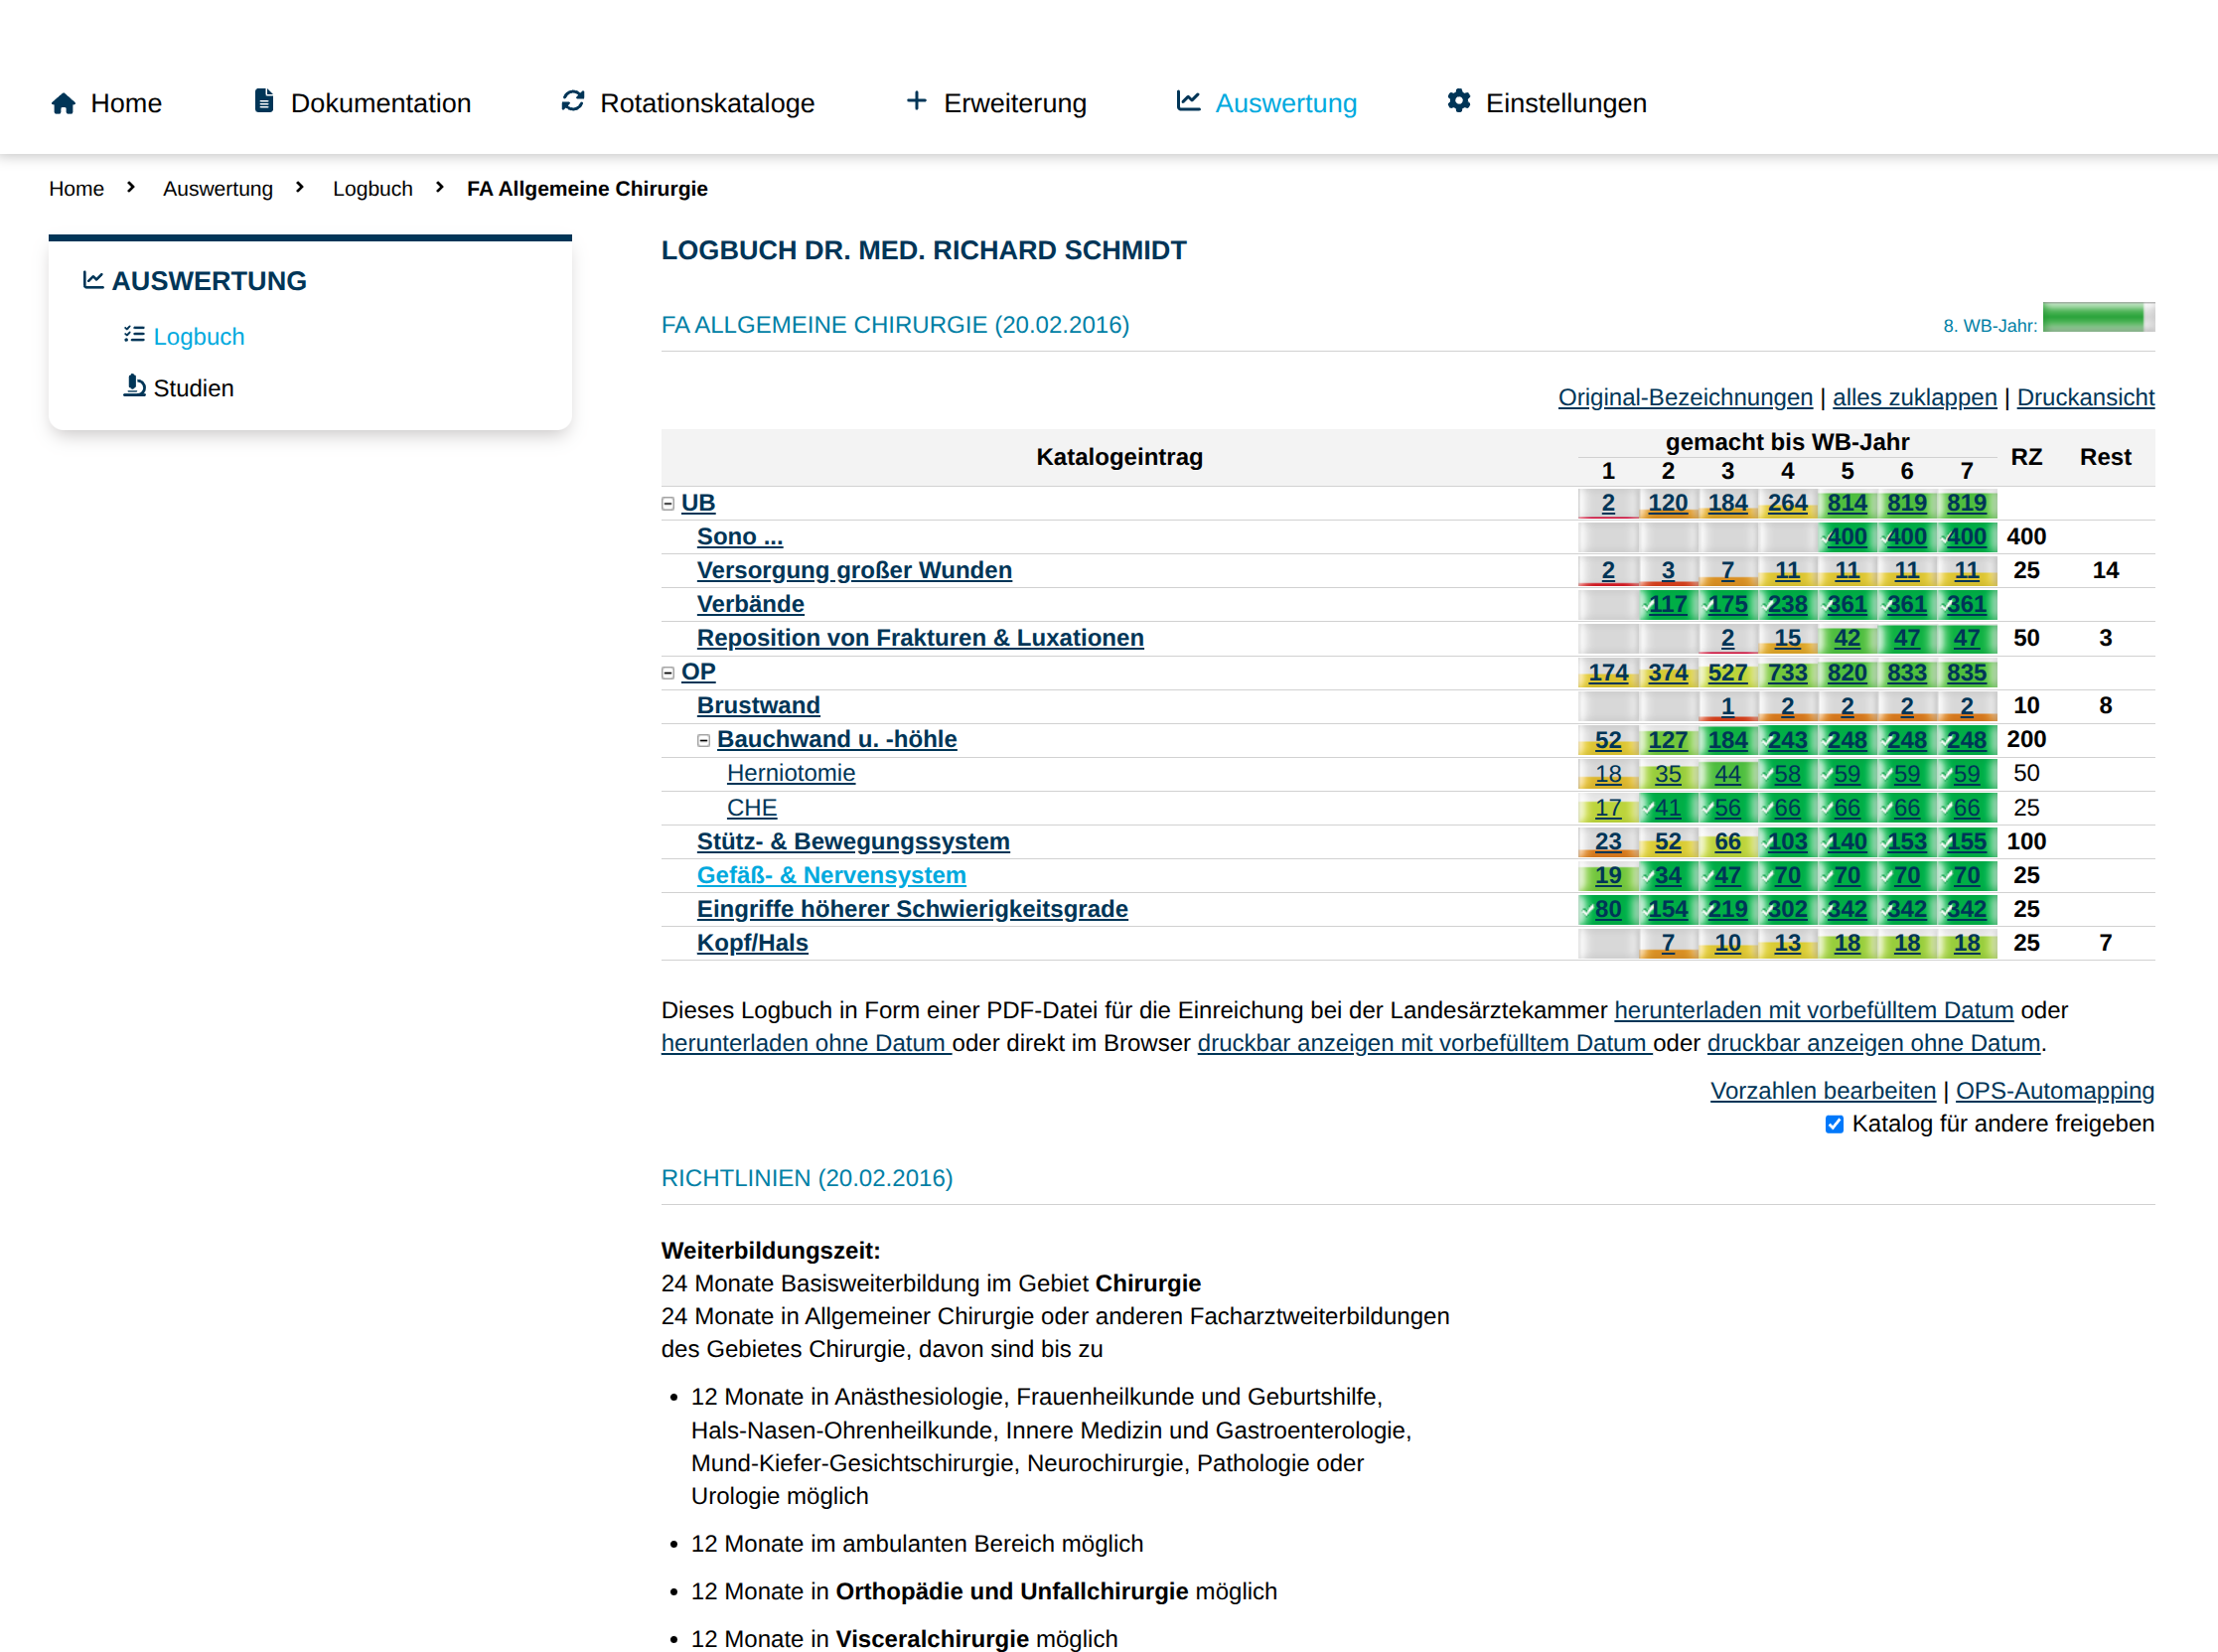Go to Logbuch in the breadcrumb
Screen dimensions: 2218x1652
[373, 189]
